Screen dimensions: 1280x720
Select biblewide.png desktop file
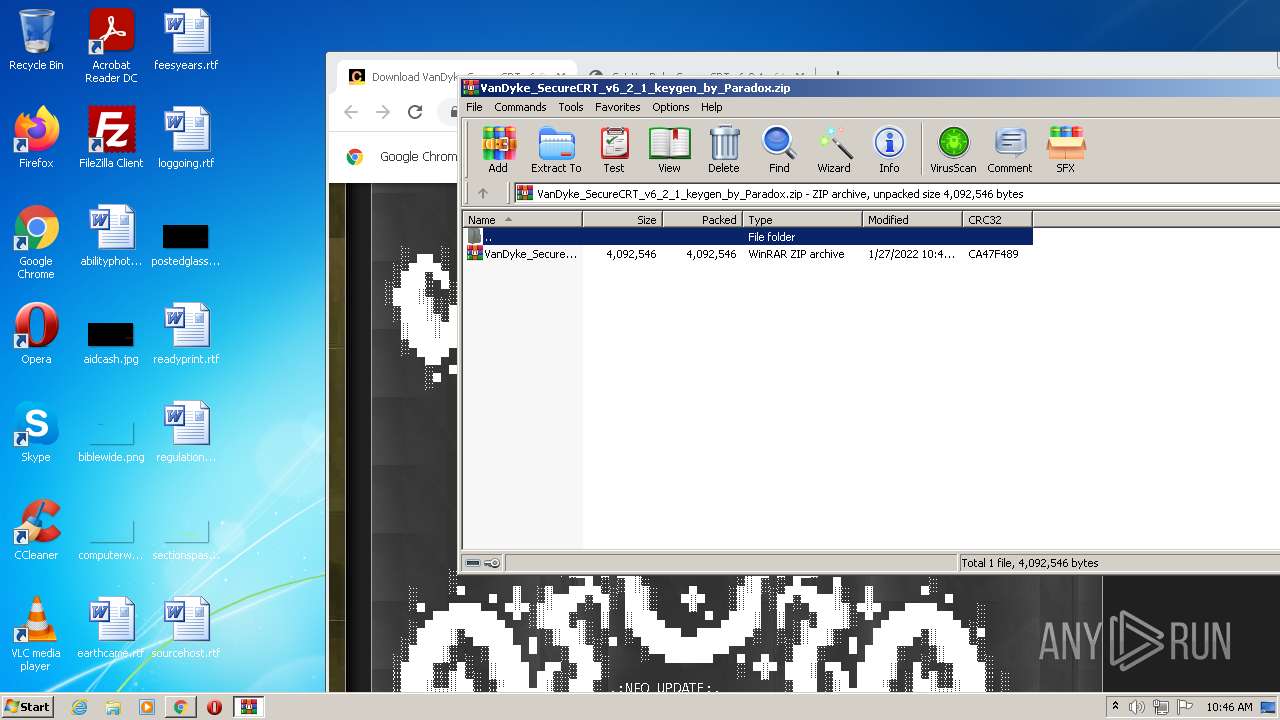click(111, 438)
